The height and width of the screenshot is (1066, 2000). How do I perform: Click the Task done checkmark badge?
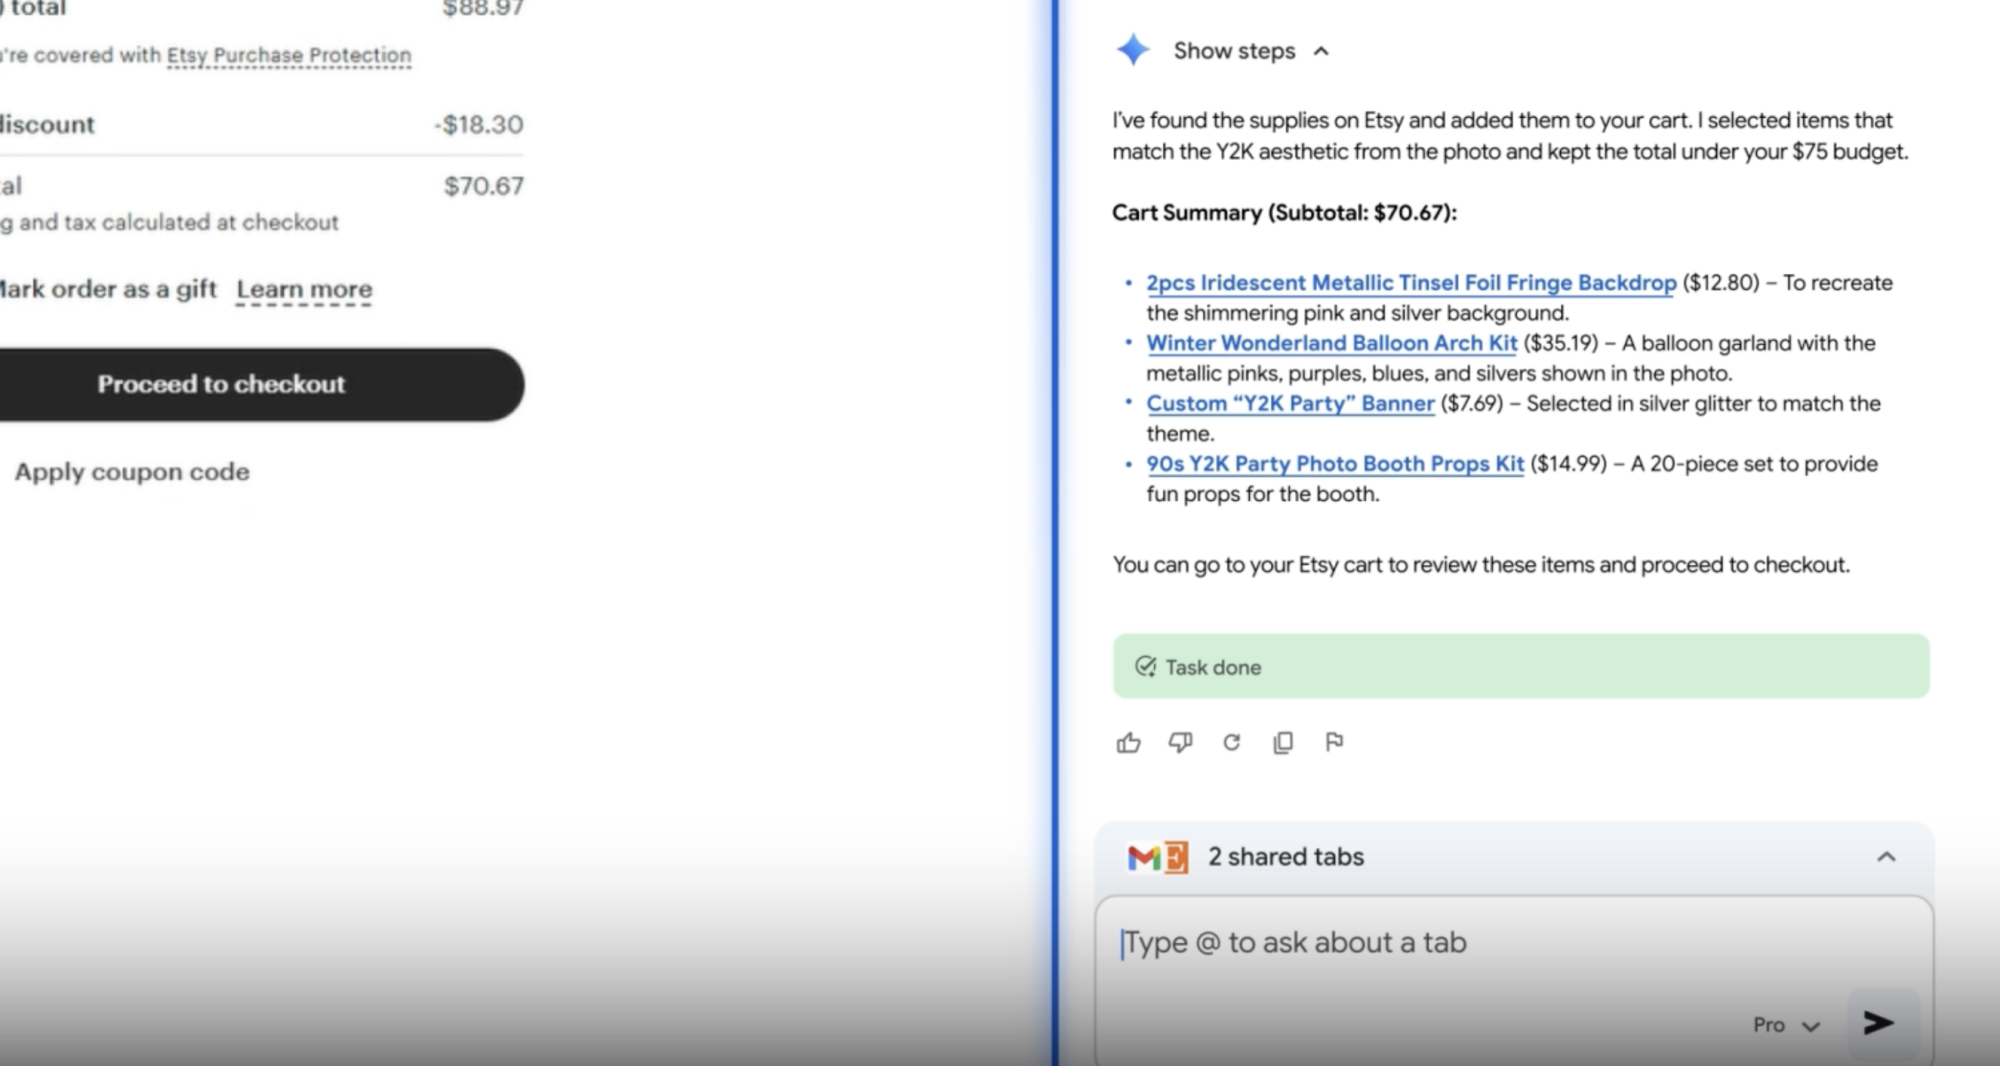tap(1146, 666)
